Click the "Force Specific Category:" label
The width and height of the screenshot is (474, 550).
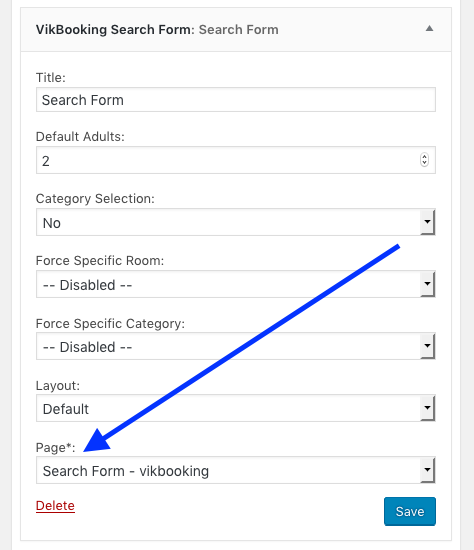click(x=110, y=323)
